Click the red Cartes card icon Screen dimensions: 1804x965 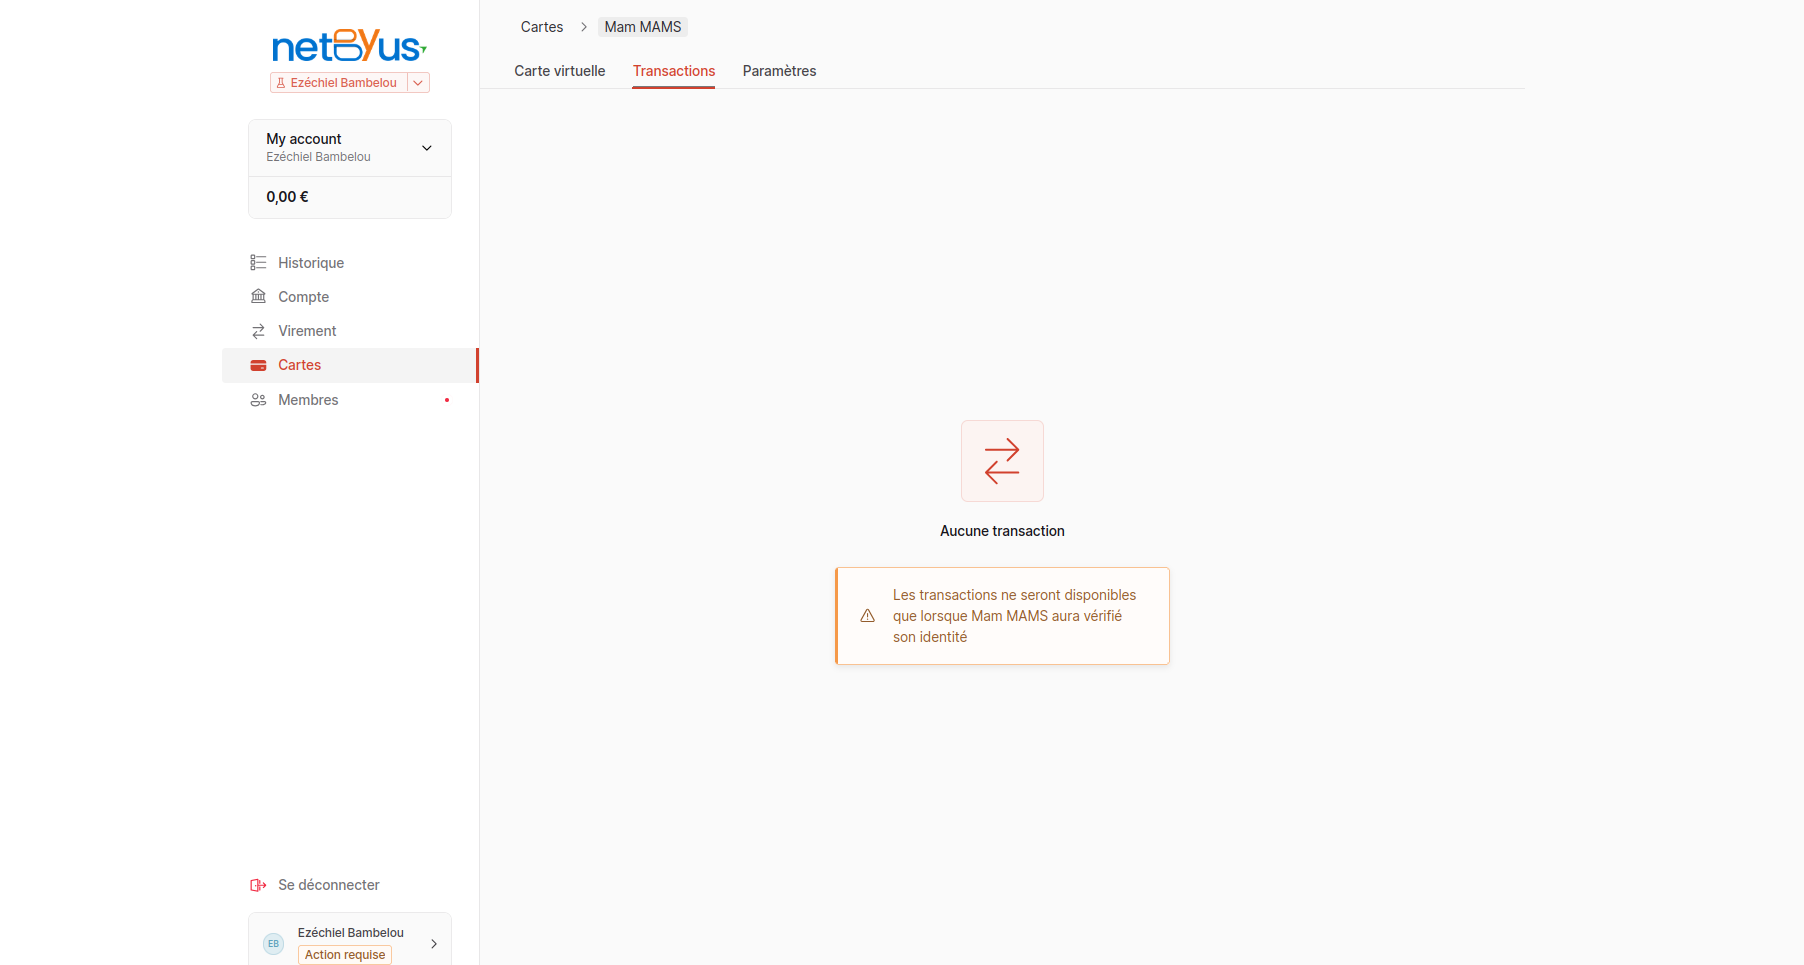(x=258, y=365)
